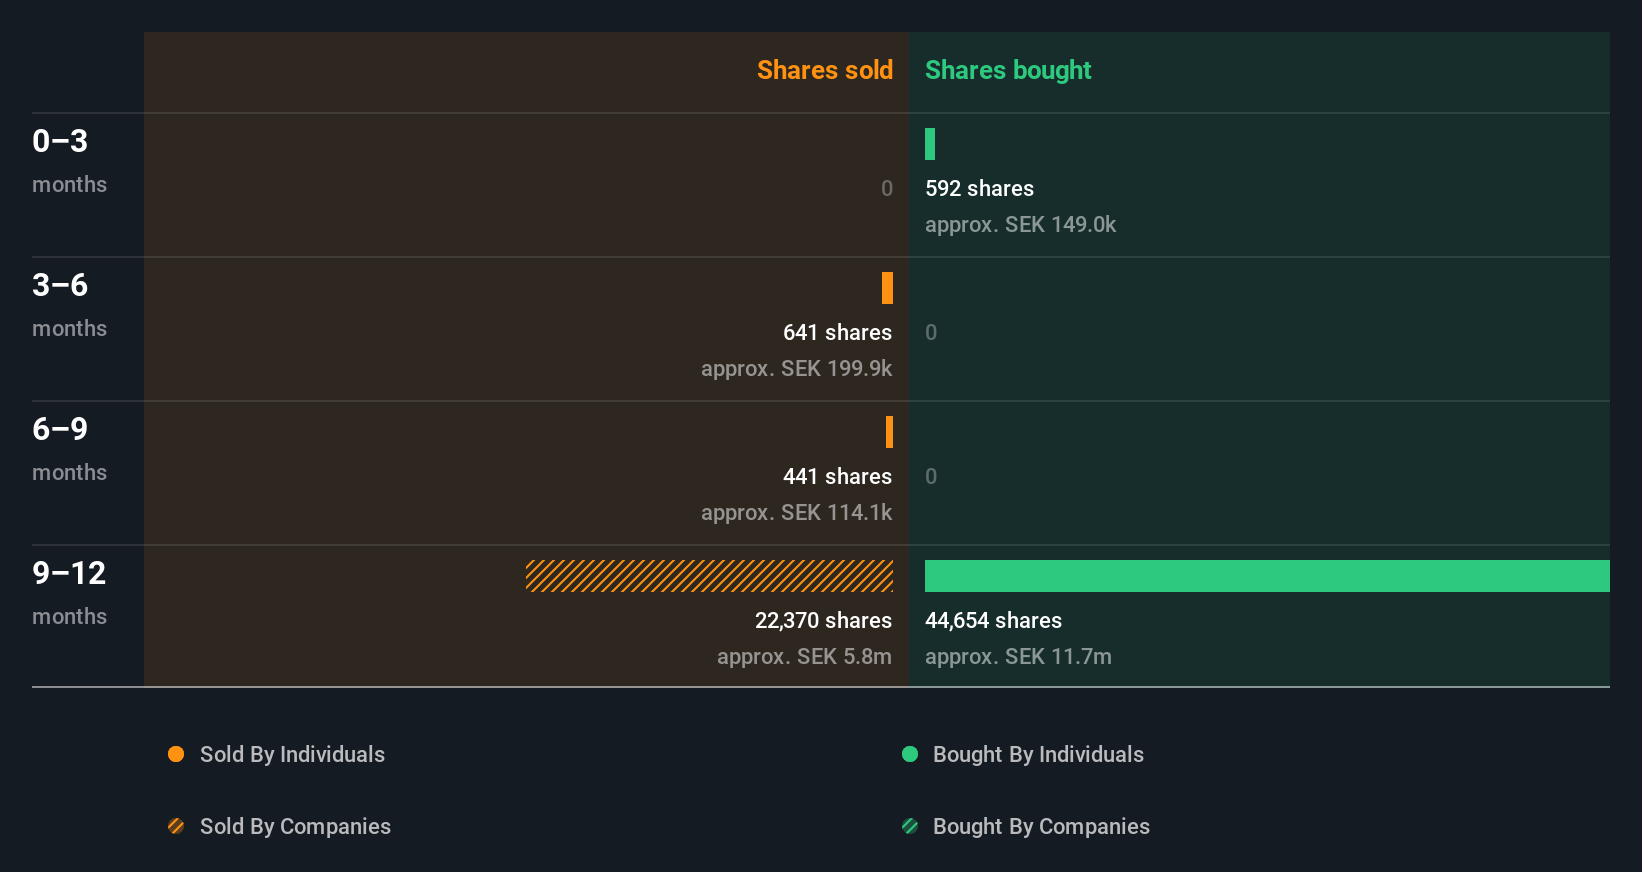Click the 22,370 shares value
The height and width of the screenshot is (872, 1642).
tap(823, 620)
